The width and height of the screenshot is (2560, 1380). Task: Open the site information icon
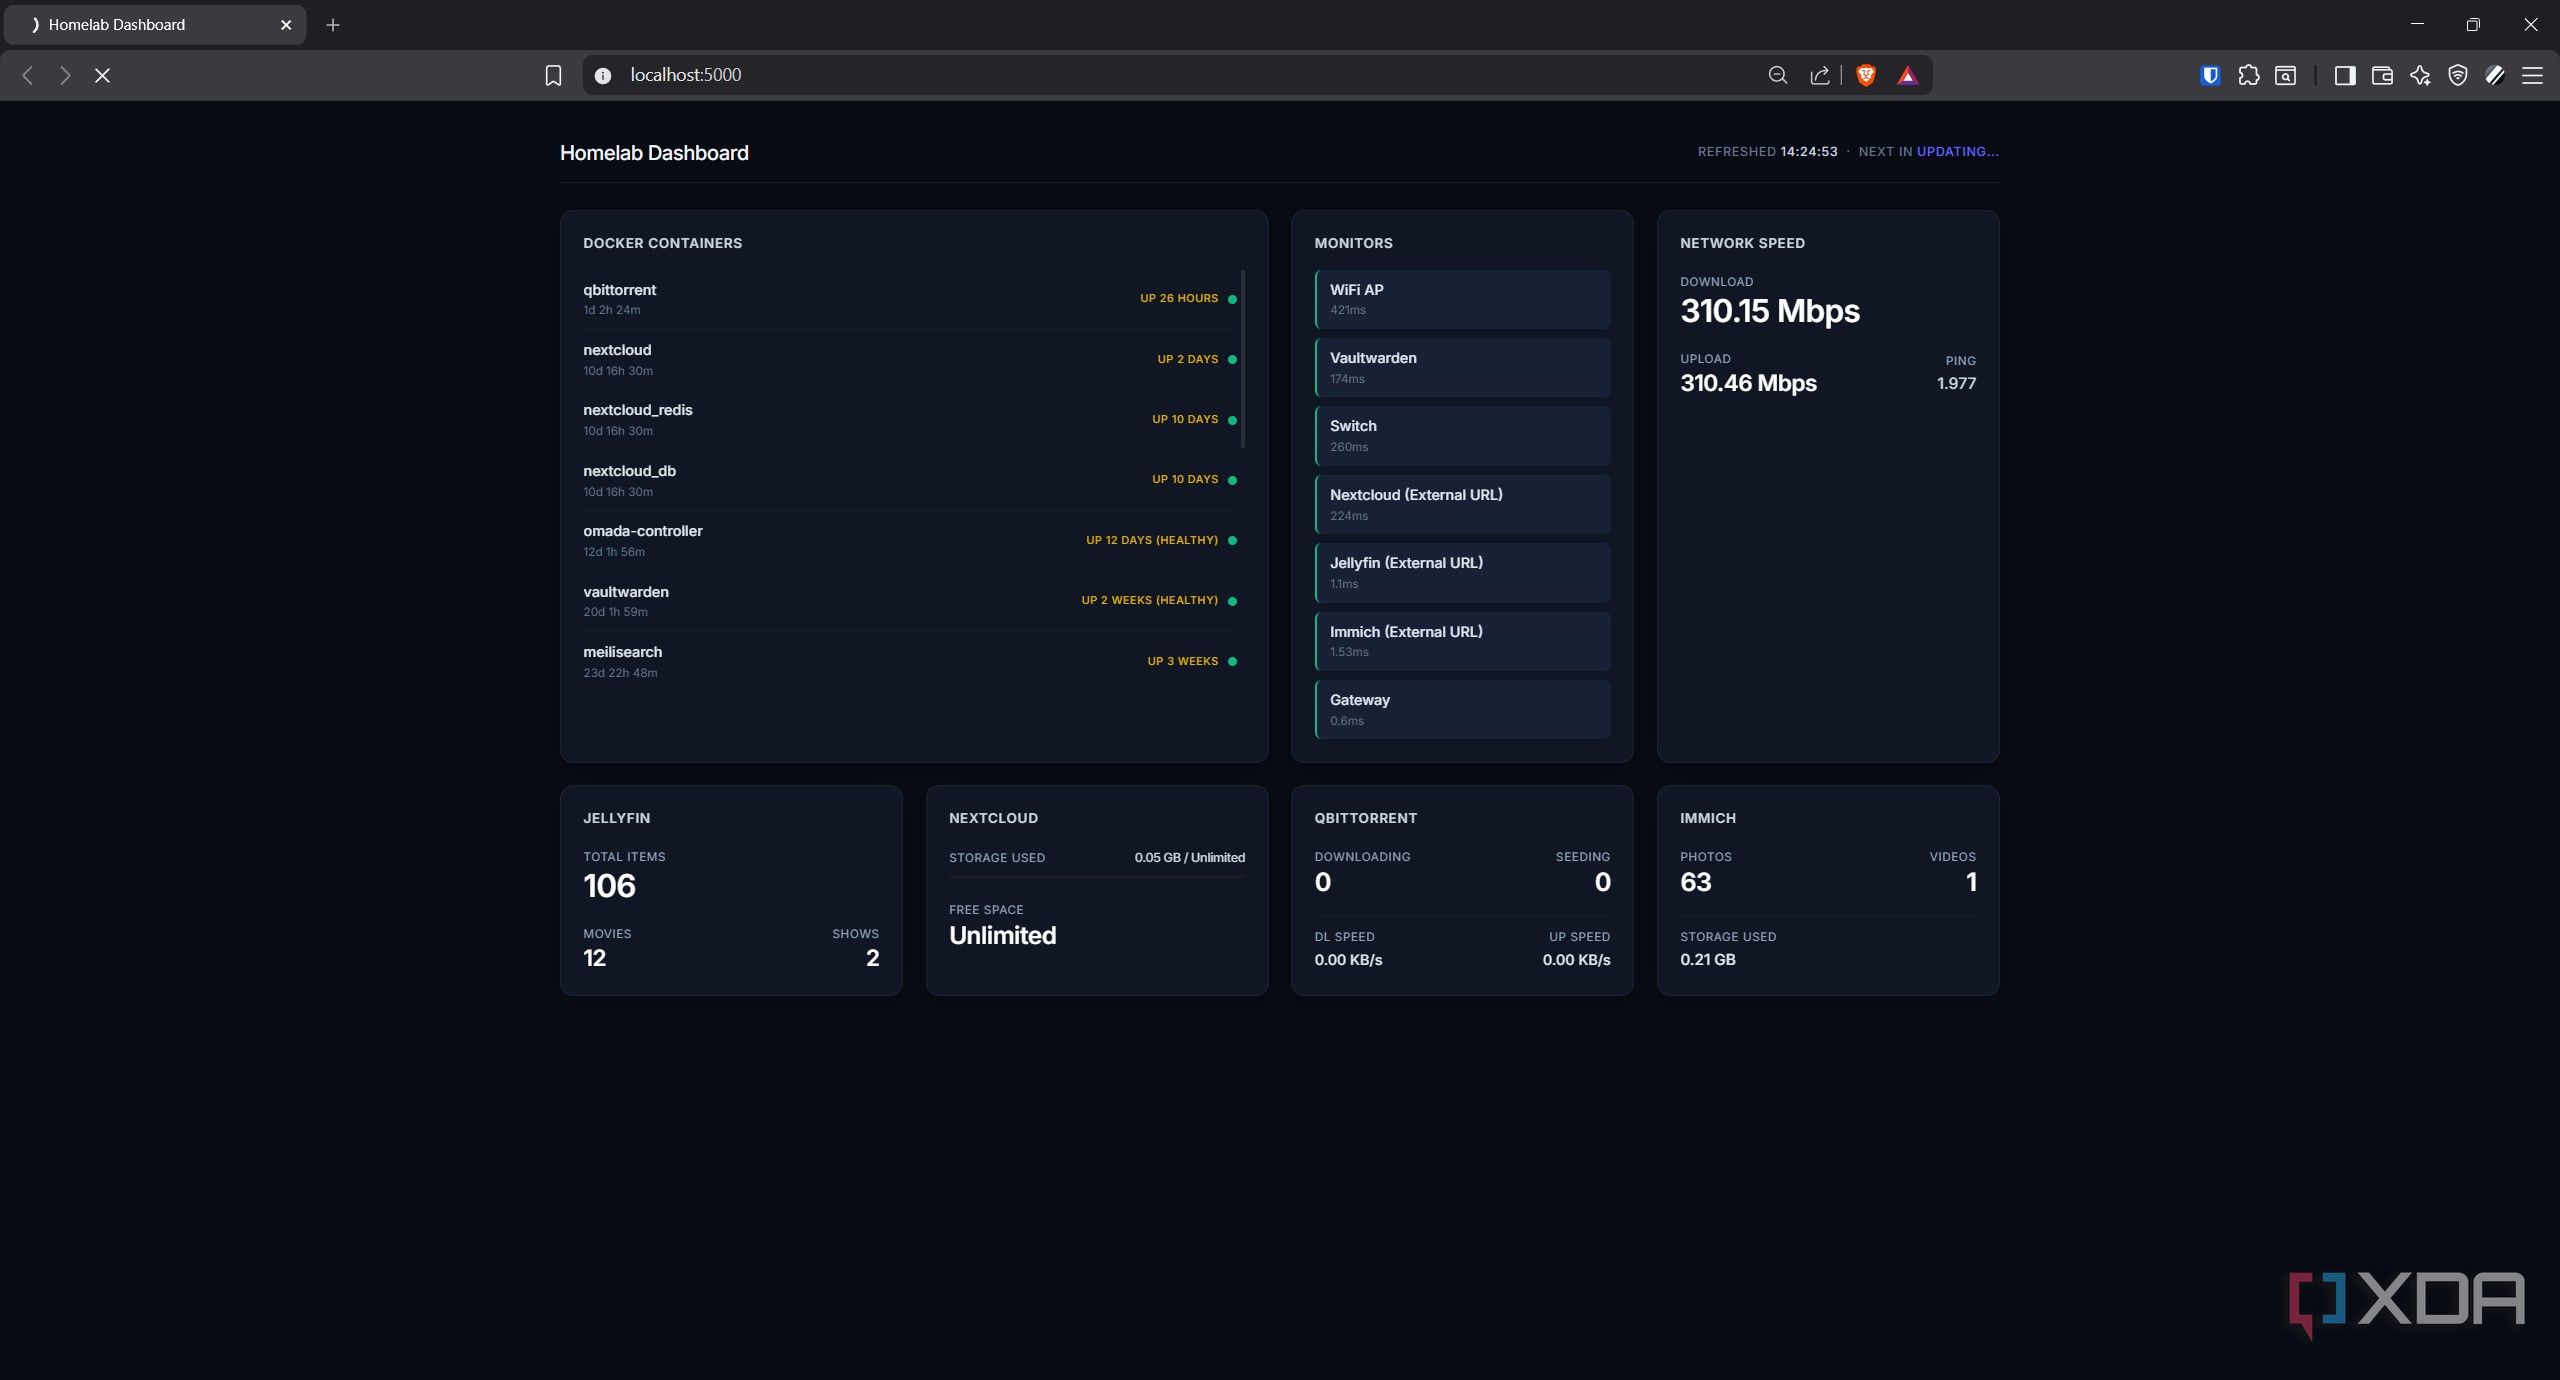603,75
